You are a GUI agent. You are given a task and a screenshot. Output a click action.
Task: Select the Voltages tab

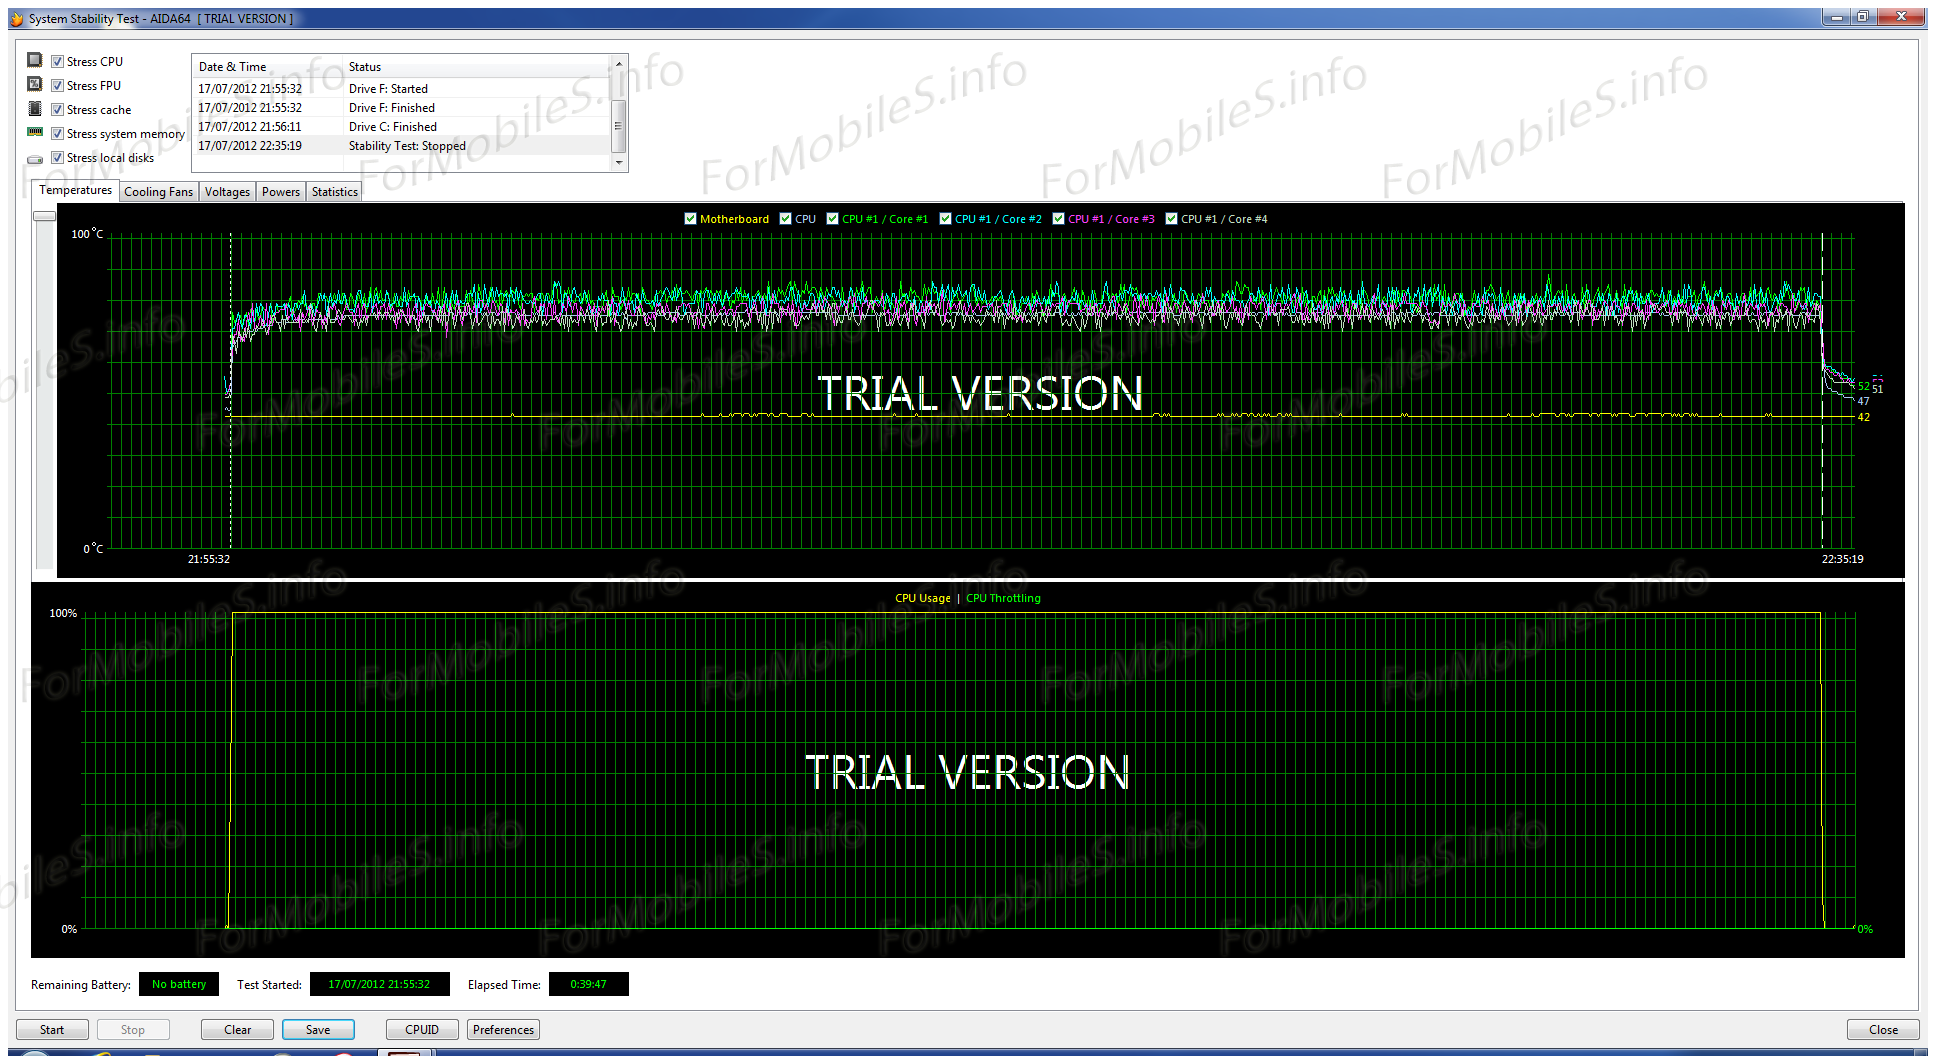227,192
